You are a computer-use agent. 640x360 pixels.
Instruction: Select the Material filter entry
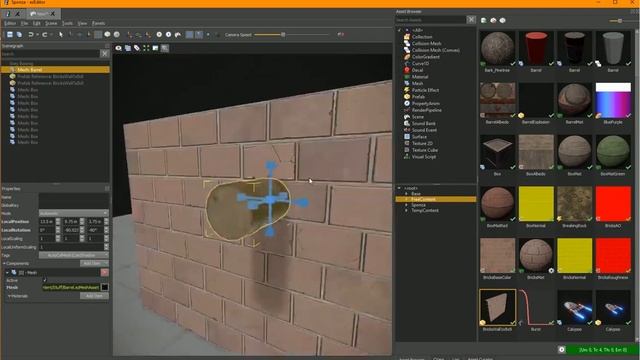[x=420, y=77]
